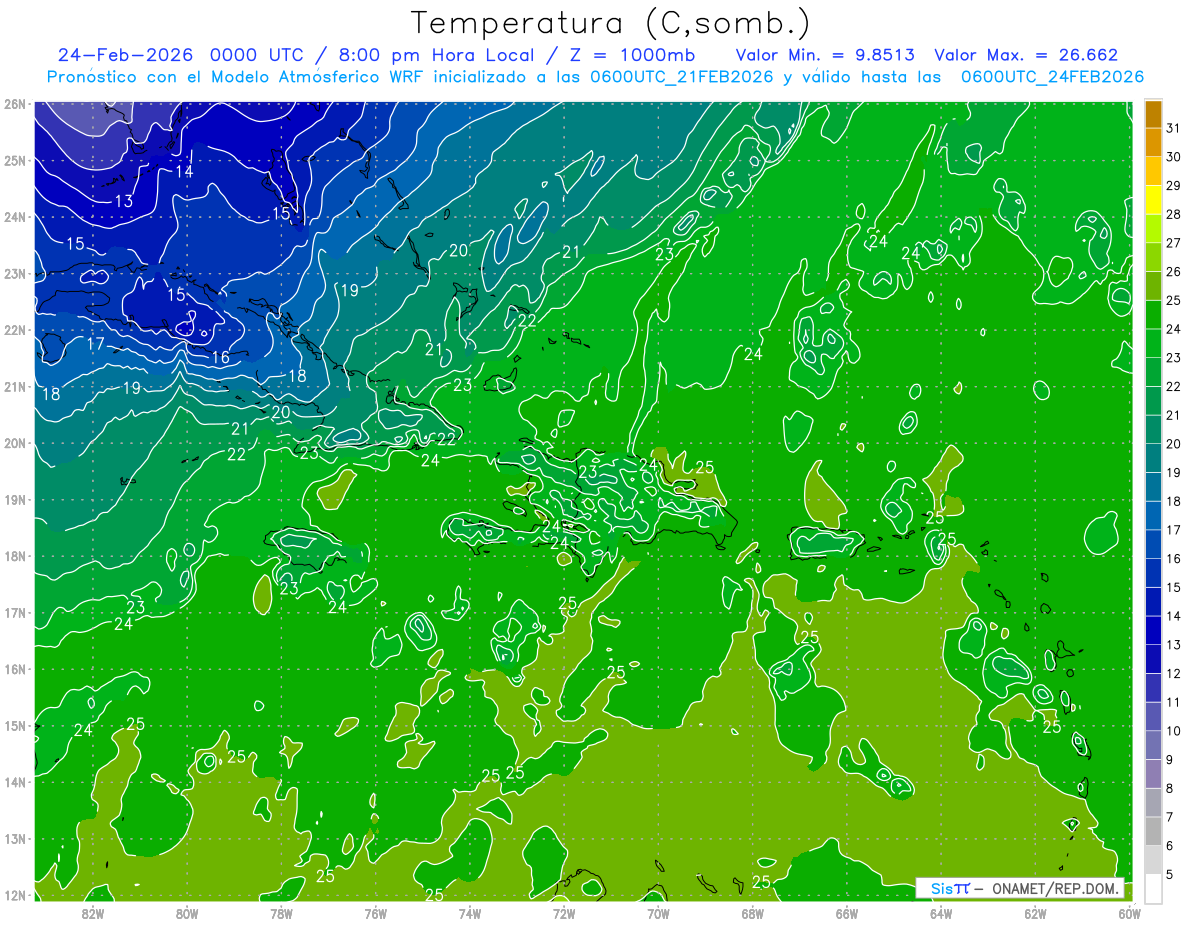This screenshot has height=927, width=1200.
Task: Click the olive-green swatch between 25 and 26
Action: (1153, 286)
